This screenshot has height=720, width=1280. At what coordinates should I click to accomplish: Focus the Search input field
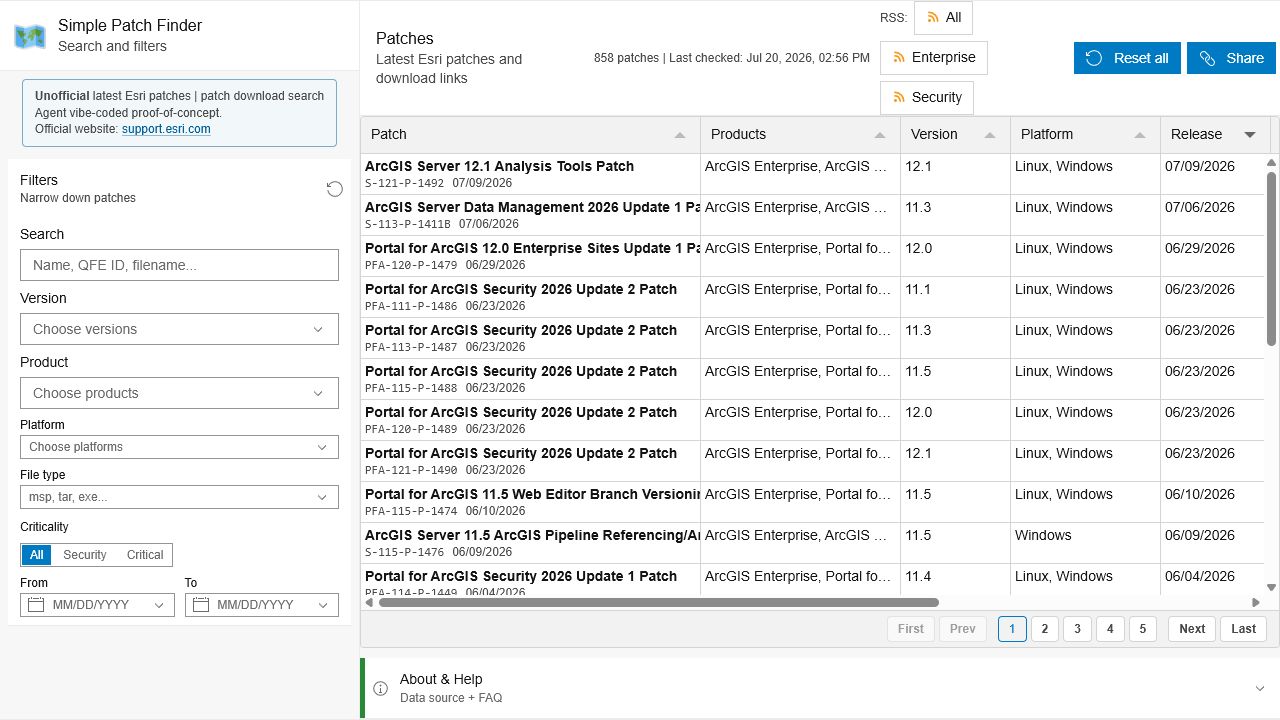click(x=179, y=265)
